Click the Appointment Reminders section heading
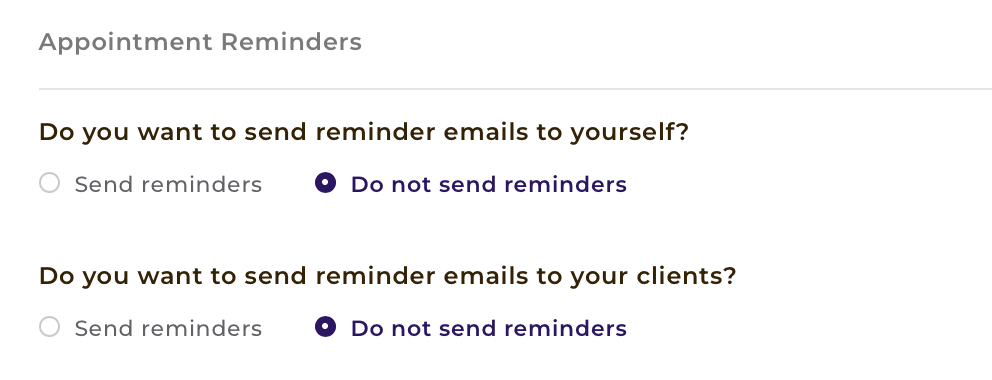The width and height of the screenshot is (992, 380). coord(201,42)
